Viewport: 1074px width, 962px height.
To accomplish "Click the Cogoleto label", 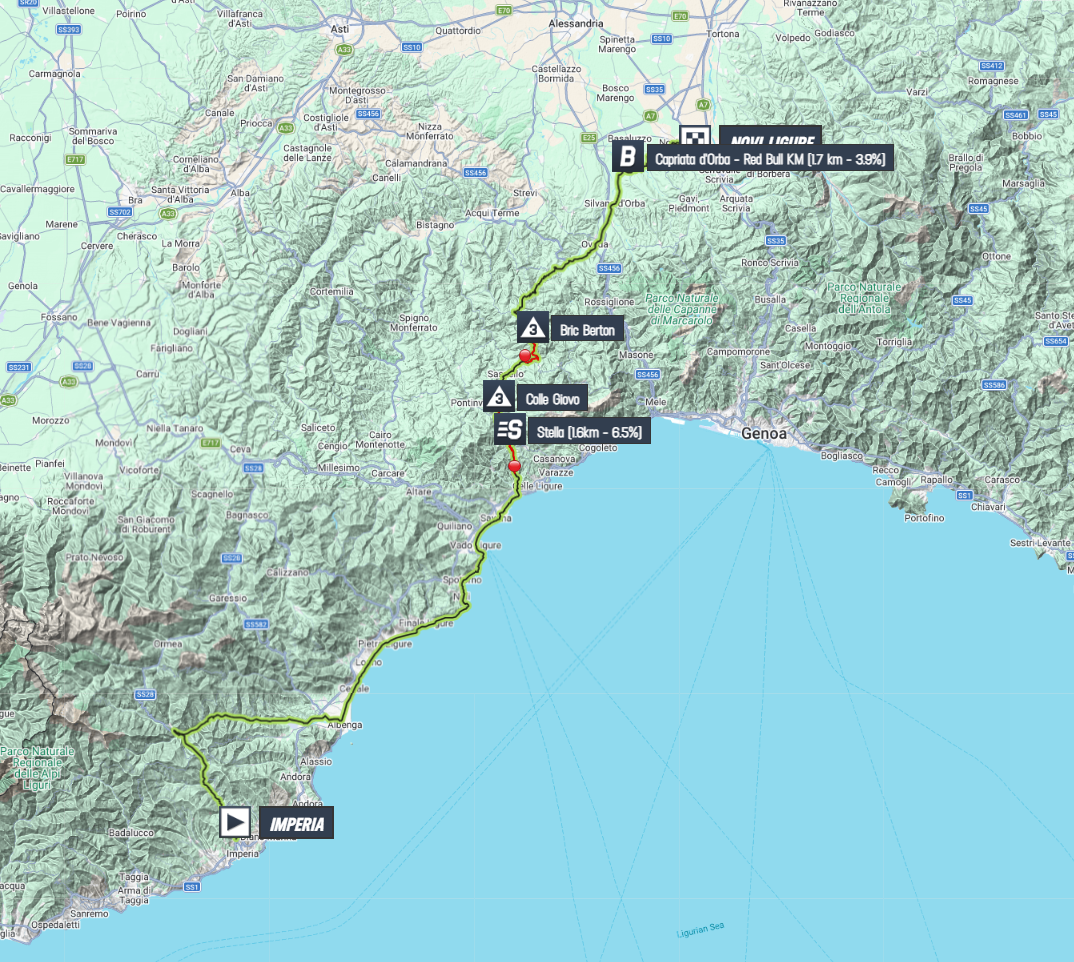I will coord(598,448).
